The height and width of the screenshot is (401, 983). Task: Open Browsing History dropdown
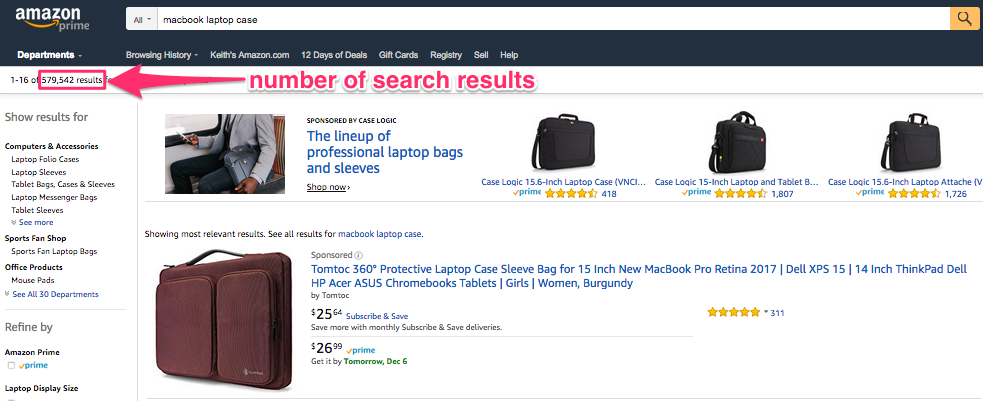162,55
